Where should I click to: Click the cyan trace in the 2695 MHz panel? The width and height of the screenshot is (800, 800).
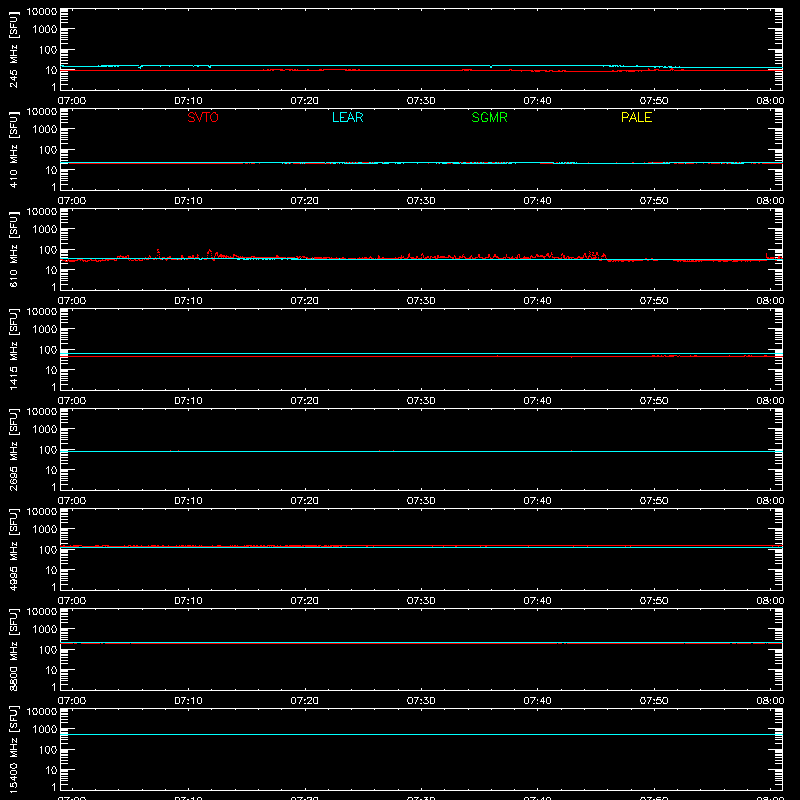pyautogui.click(x=421, y=452)
